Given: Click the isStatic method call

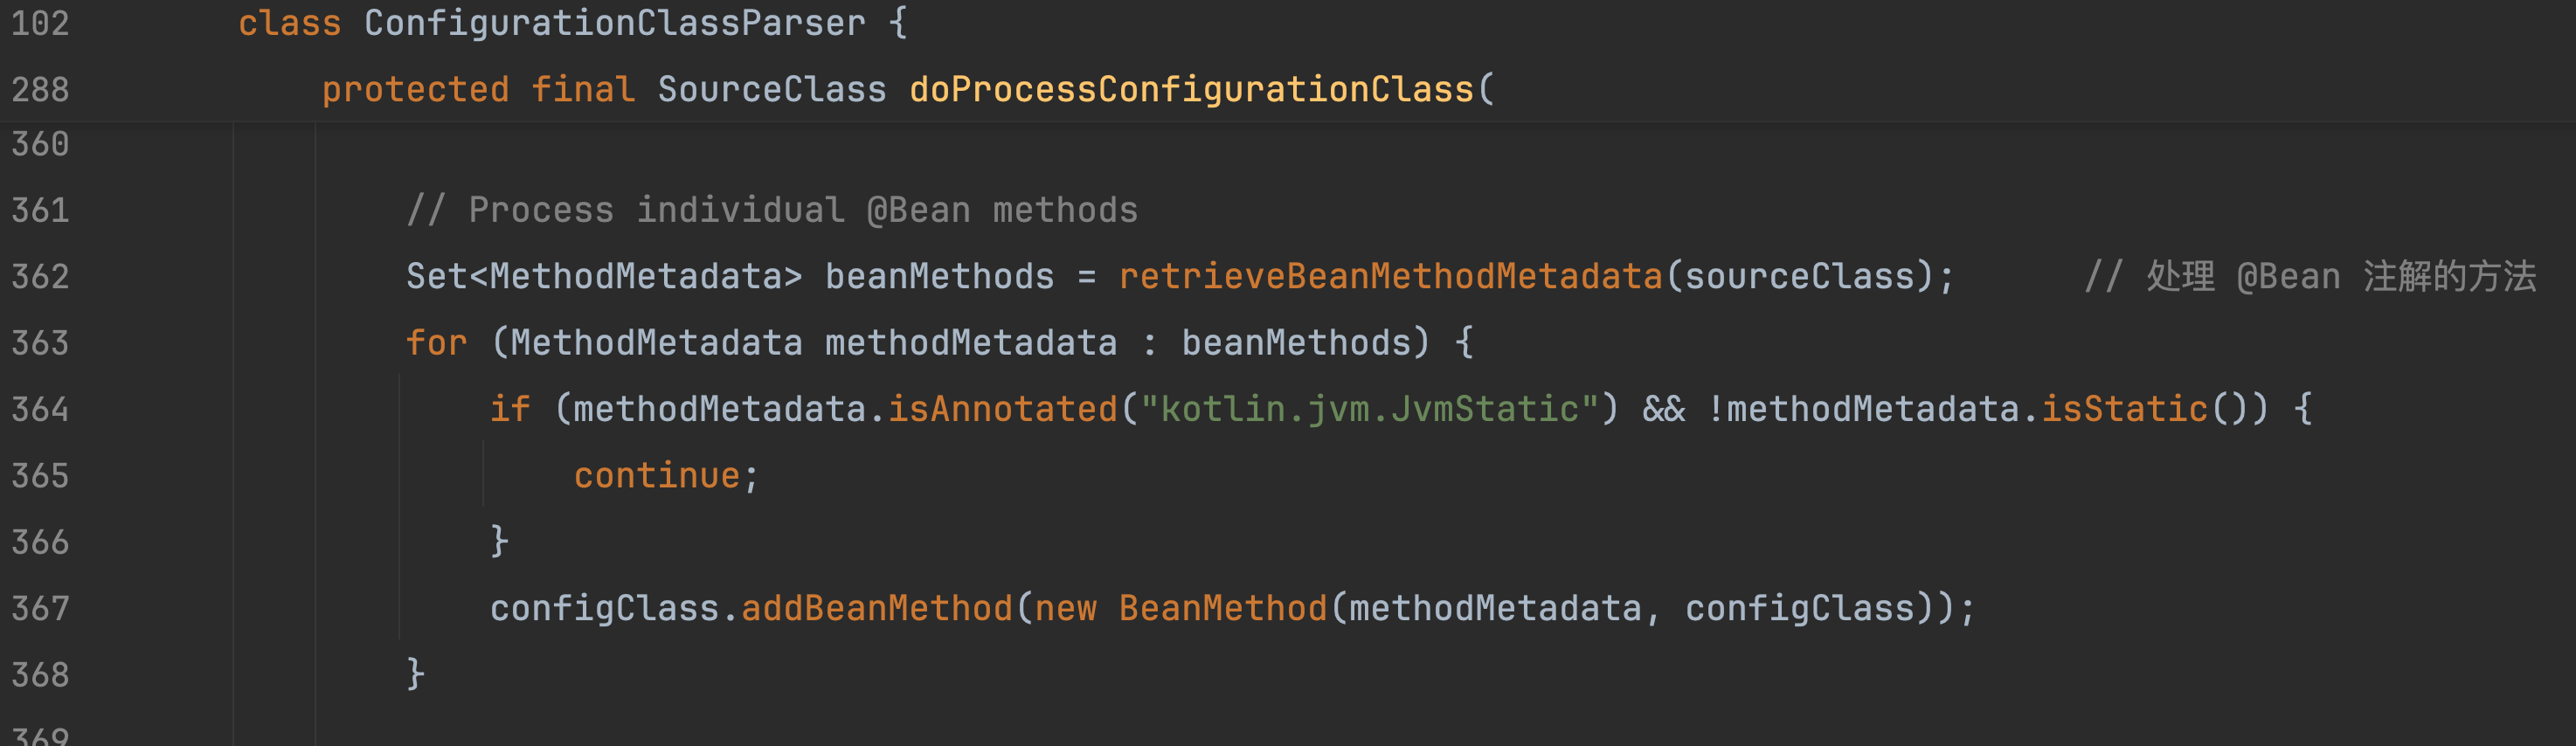Looking at the screenshot, I should coord(2123,410).
